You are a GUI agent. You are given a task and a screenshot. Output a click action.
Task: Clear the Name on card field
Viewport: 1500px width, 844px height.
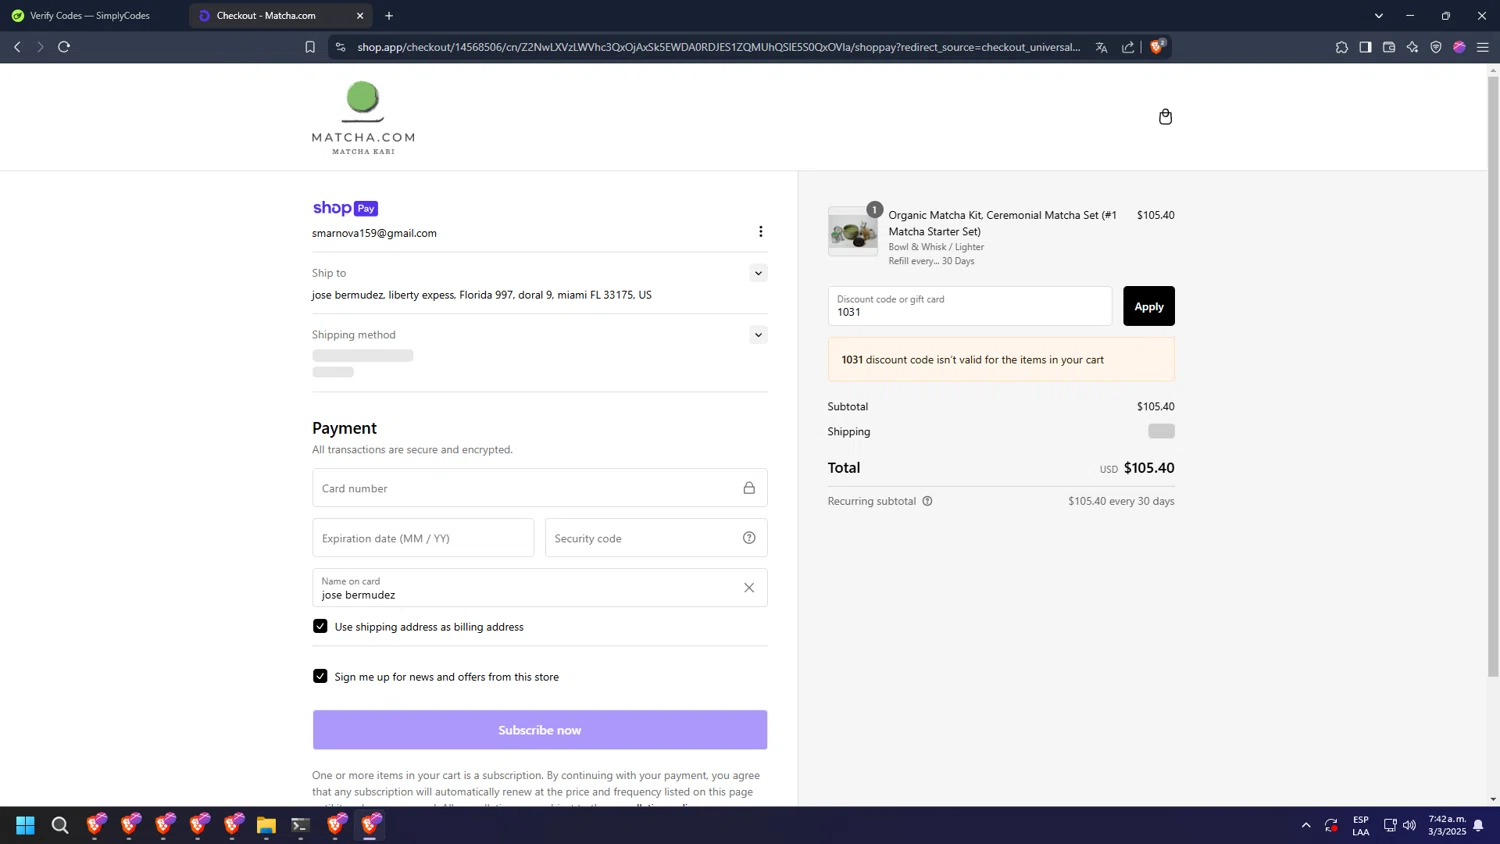[749, 588]
